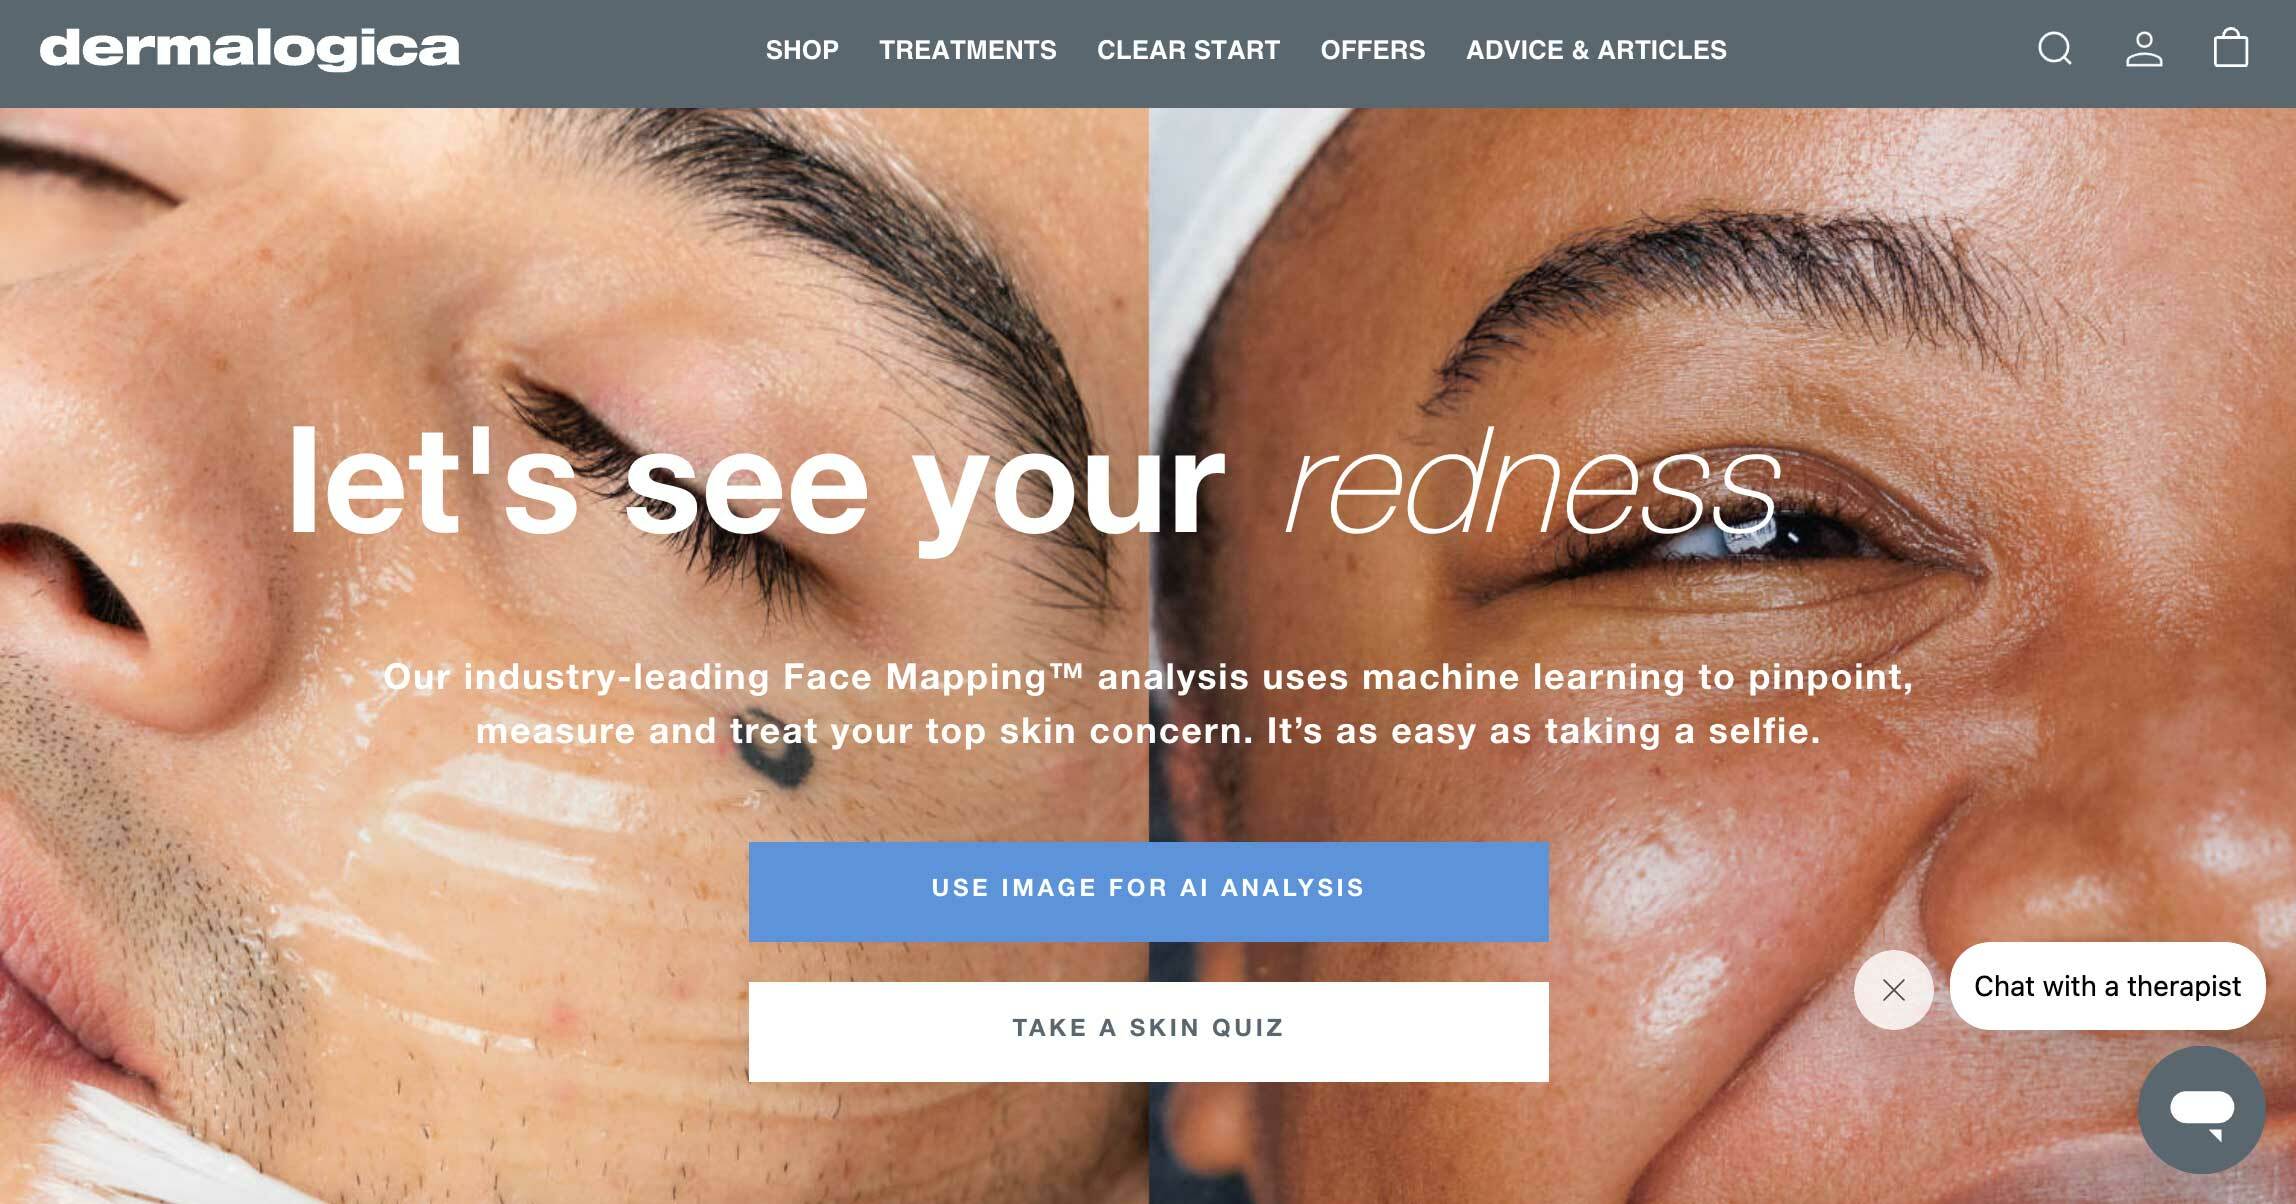
Task: Open the account profile icon
Action: click(2144, 48)
